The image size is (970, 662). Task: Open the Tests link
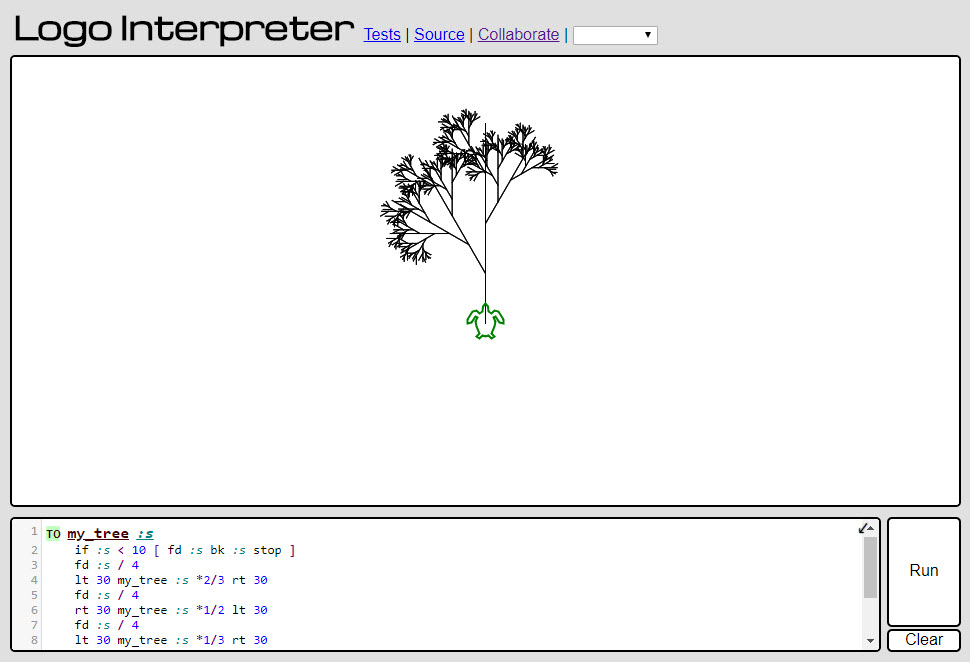[382, 35]
